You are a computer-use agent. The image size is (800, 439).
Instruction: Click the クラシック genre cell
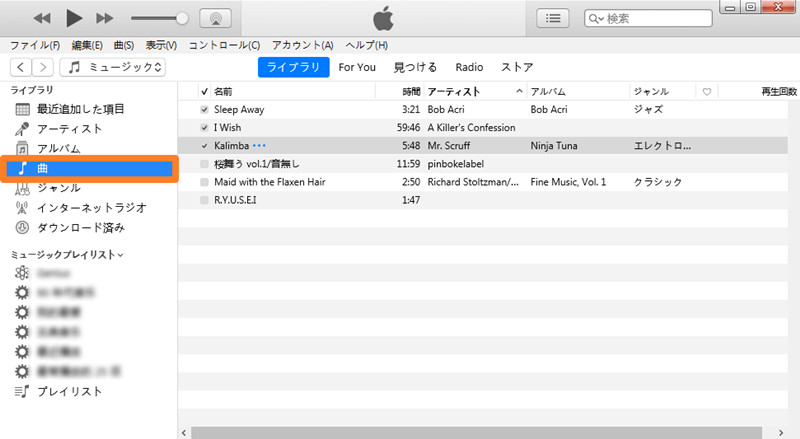(x=658, y=182)
